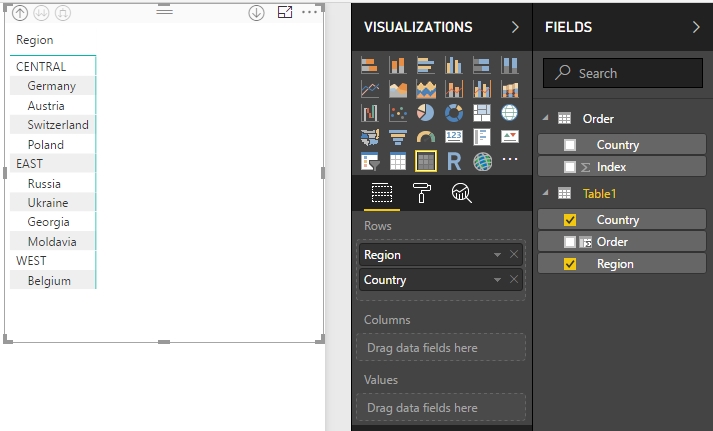Select the Area chart visual
The height and width of the screenshot is (431, 713).
click(x=397, y=89)
